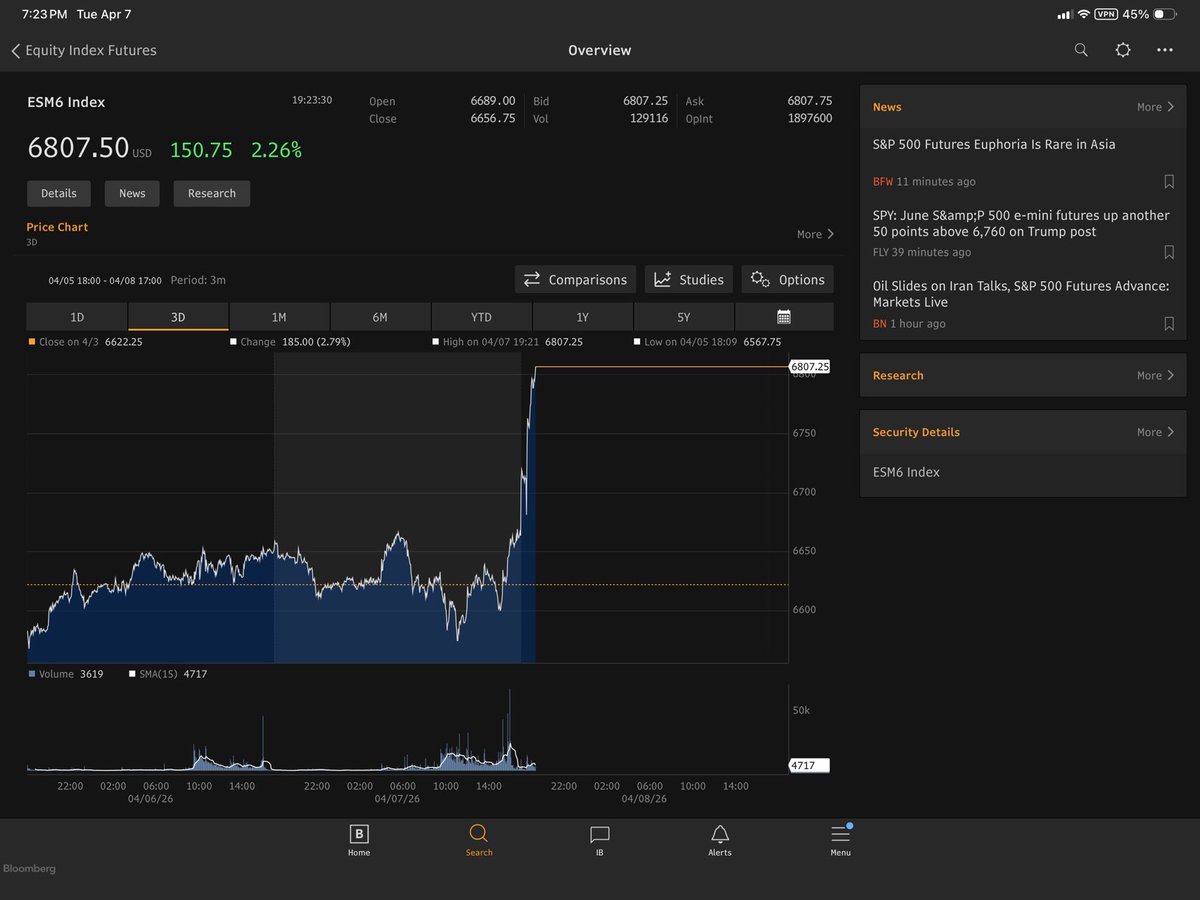Open the three-dot more menu

[x=1165, y=50]
